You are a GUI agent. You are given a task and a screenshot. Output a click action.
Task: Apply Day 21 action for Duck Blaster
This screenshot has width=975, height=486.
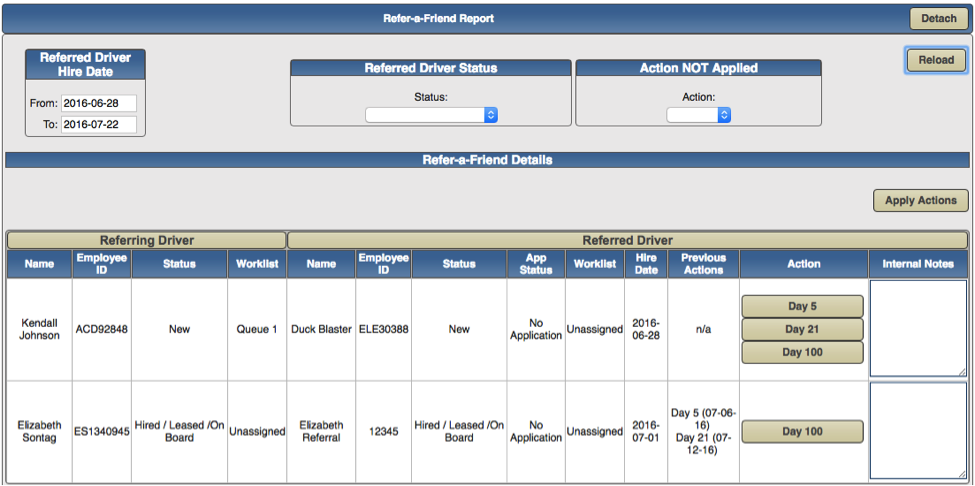tap(802, 329)
